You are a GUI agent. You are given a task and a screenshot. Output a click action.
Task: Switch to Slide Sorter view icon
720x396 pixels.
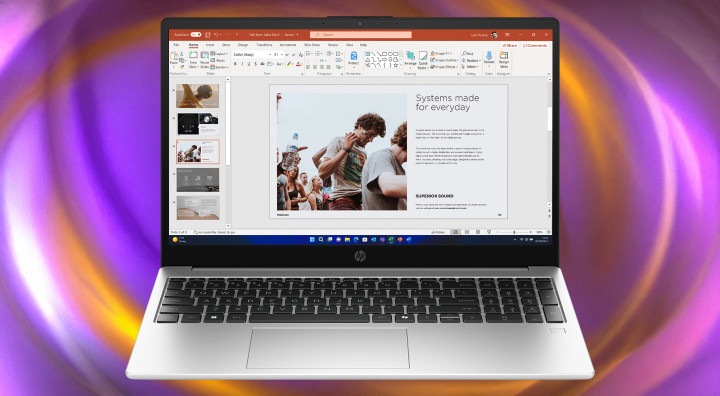click(x=467, y=232)
